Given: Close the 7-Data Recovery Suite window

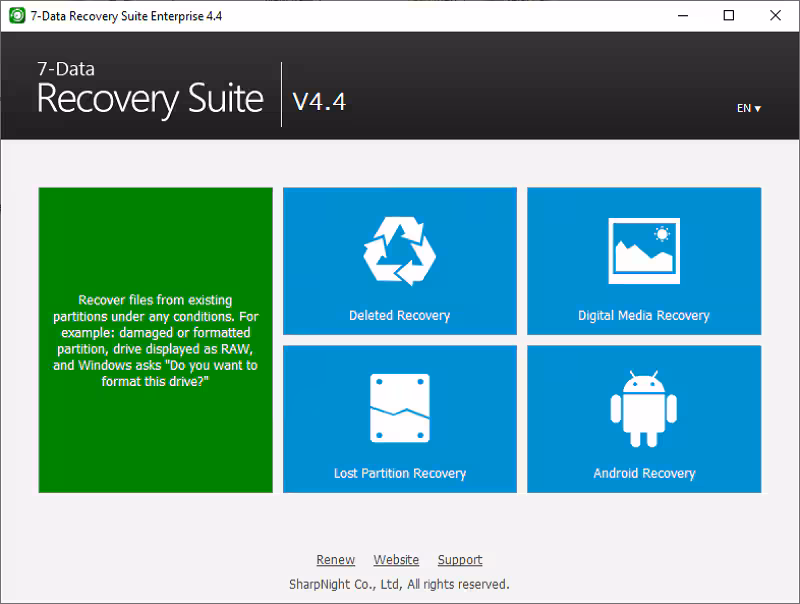Looking at the screenshot, I should coord(776,16).
